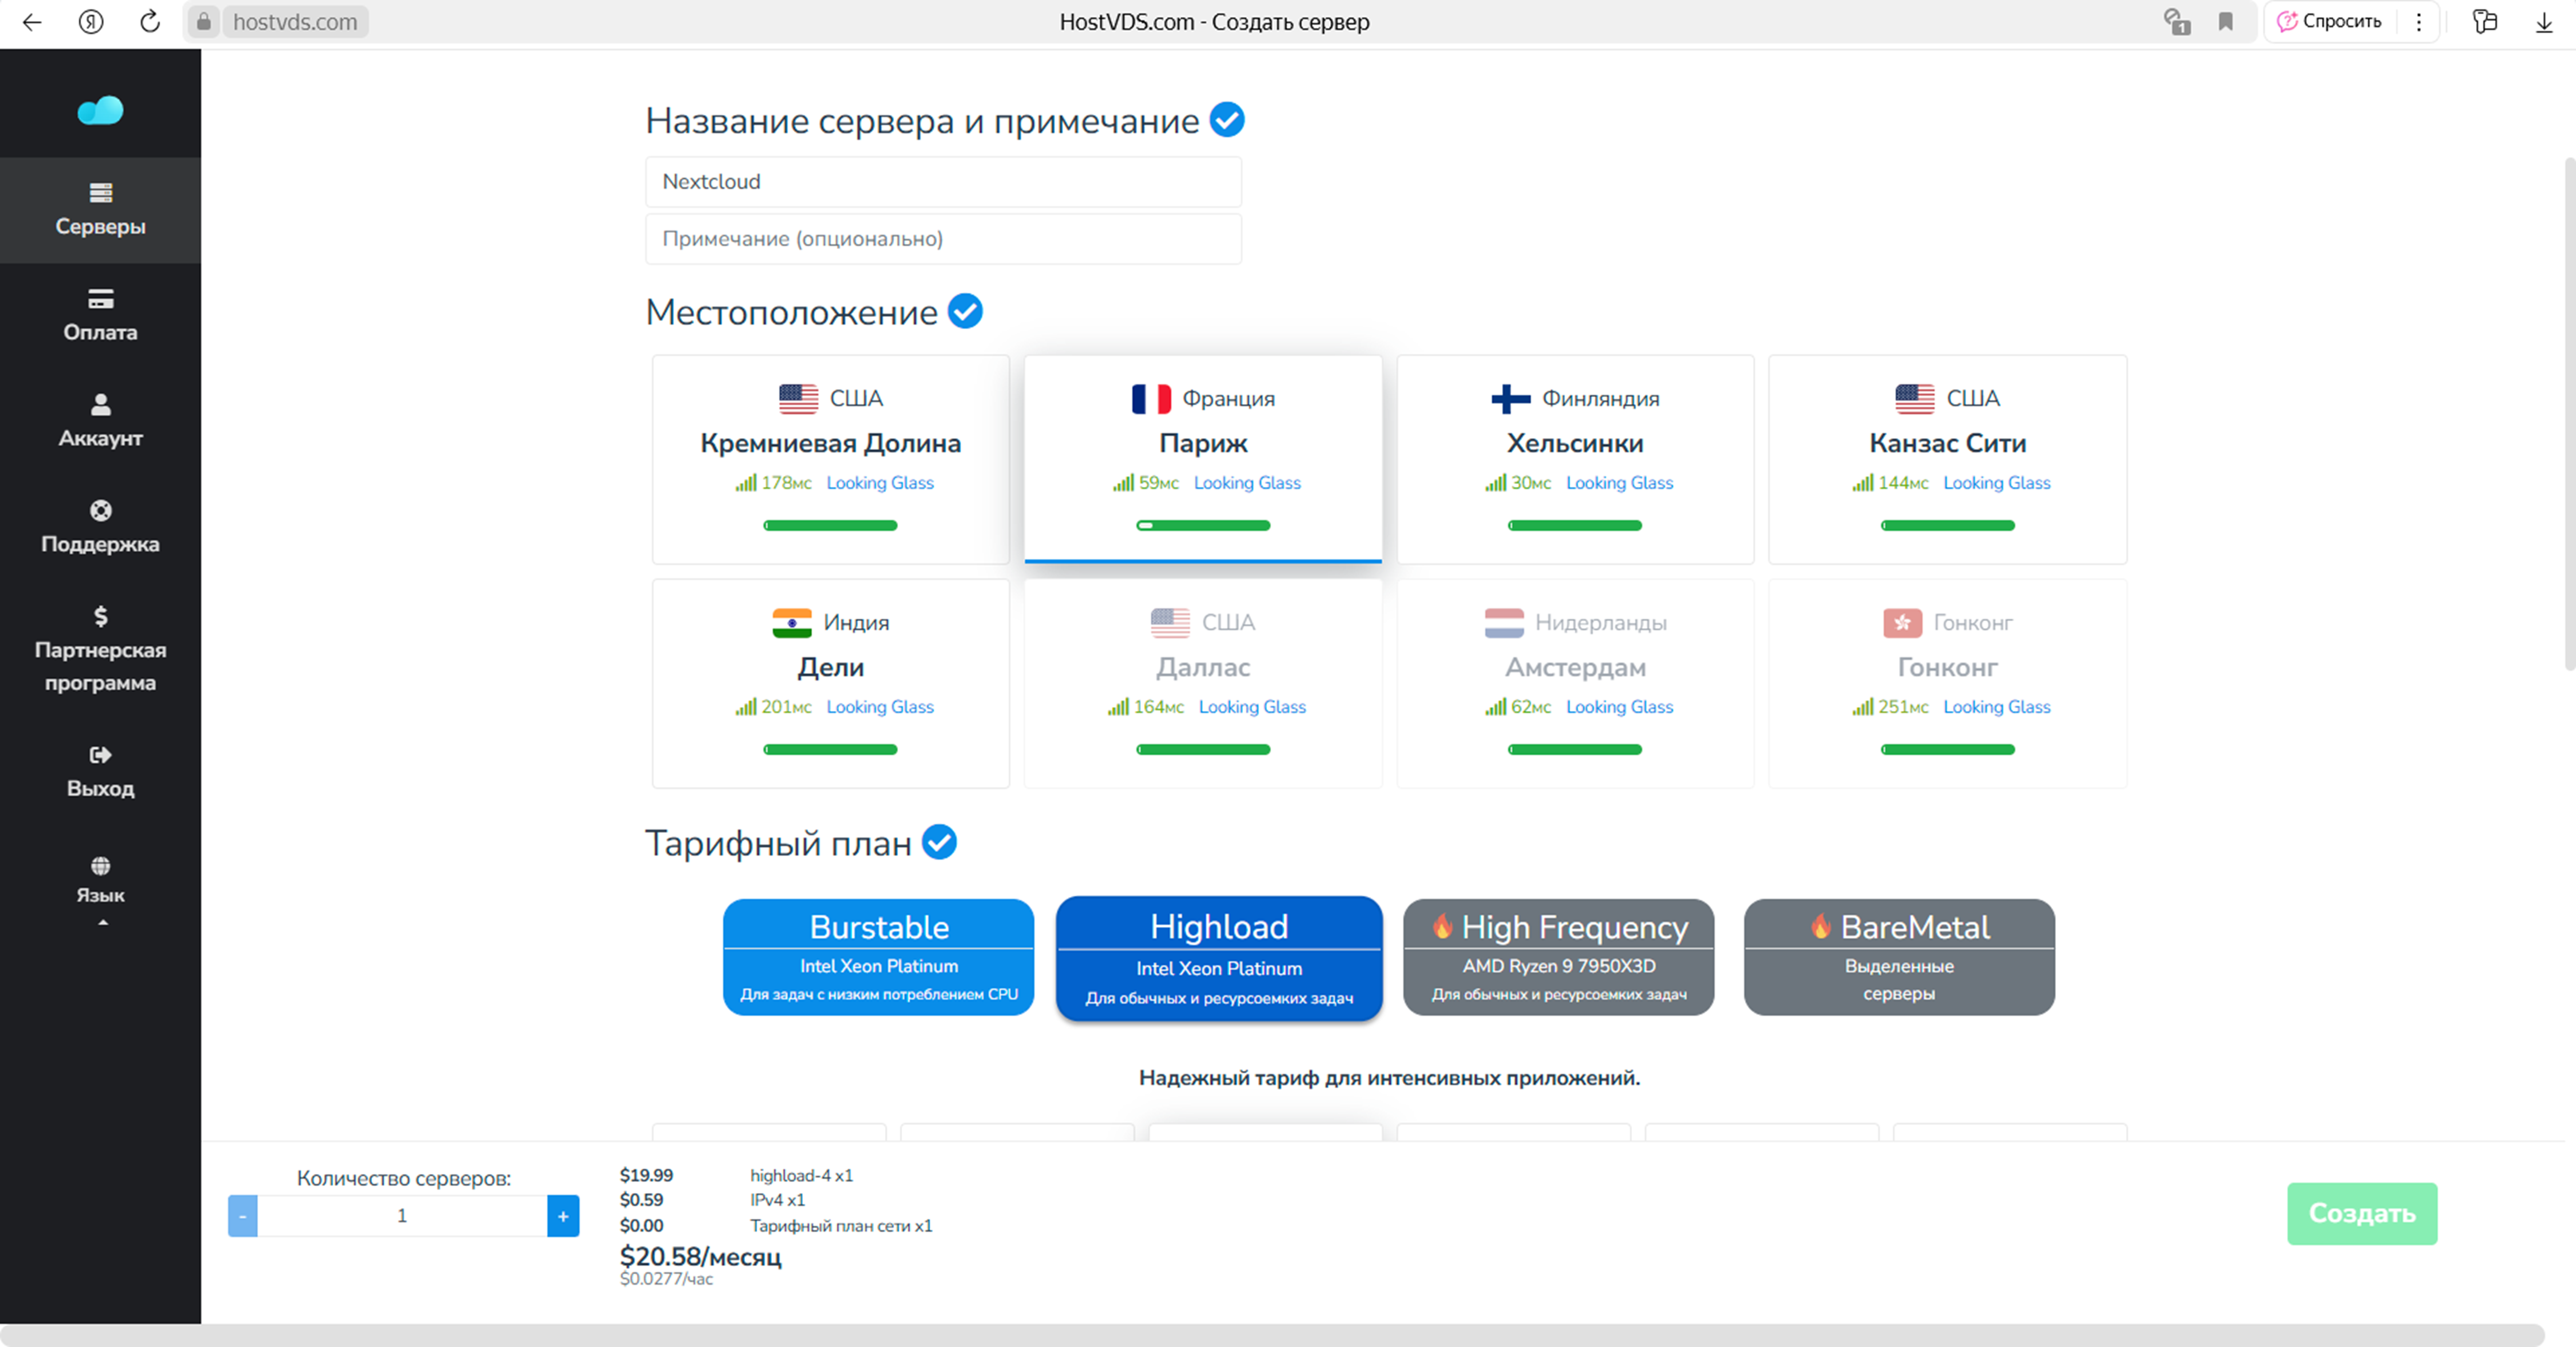Reload the page
Image resolution: width=2576 pixels, height=1347 pixels.
pyautogui.click(x=150, y=22)
